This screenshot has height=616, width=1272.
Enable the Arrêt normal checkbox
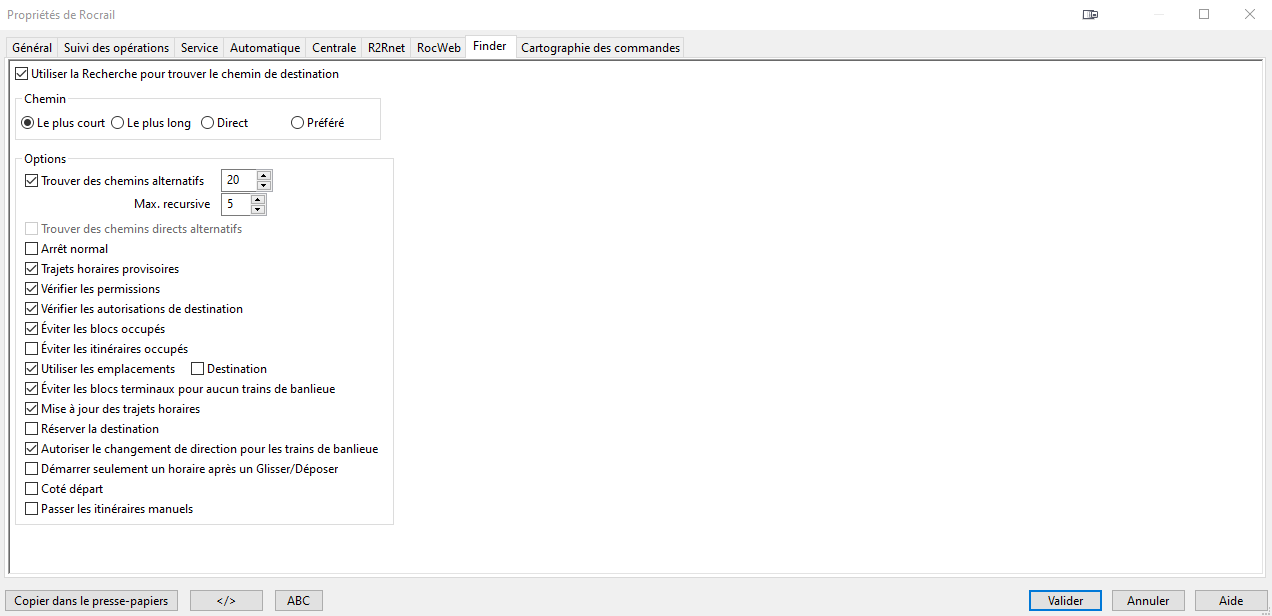31,249
